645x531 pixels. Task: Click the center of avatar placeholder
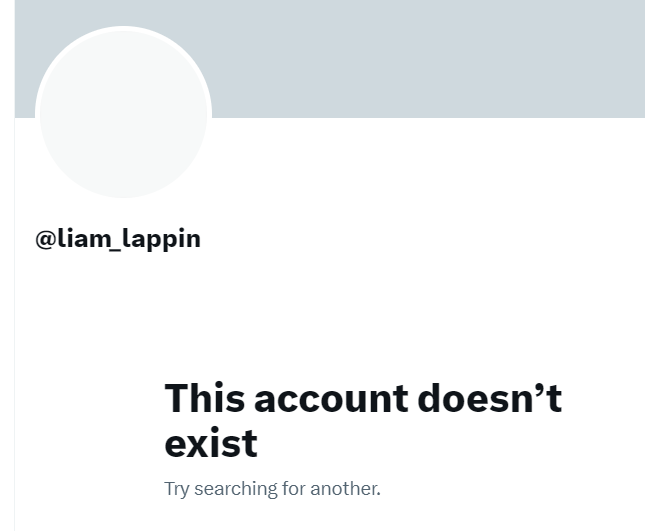[123, 112]
